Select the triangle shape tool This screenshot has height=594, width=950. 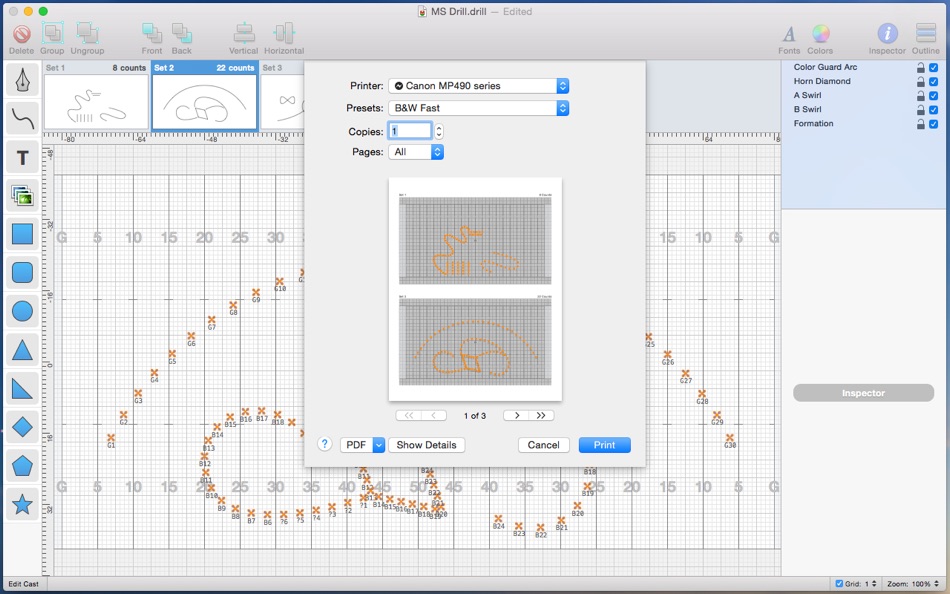click(x=22, y=350)
